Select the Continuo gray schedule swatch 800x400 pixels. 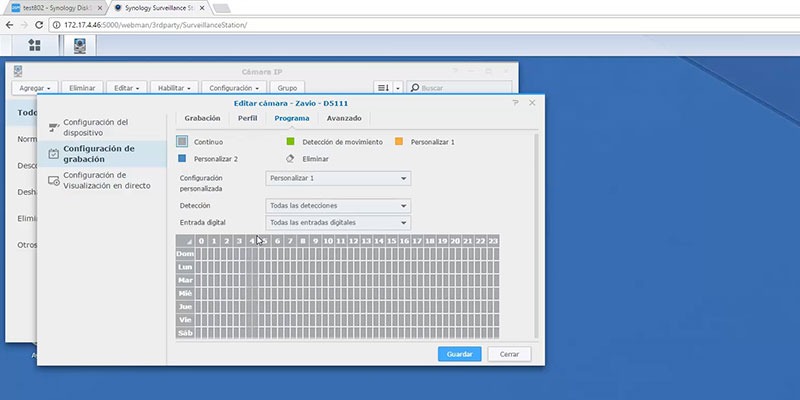[x=182, y=142]
